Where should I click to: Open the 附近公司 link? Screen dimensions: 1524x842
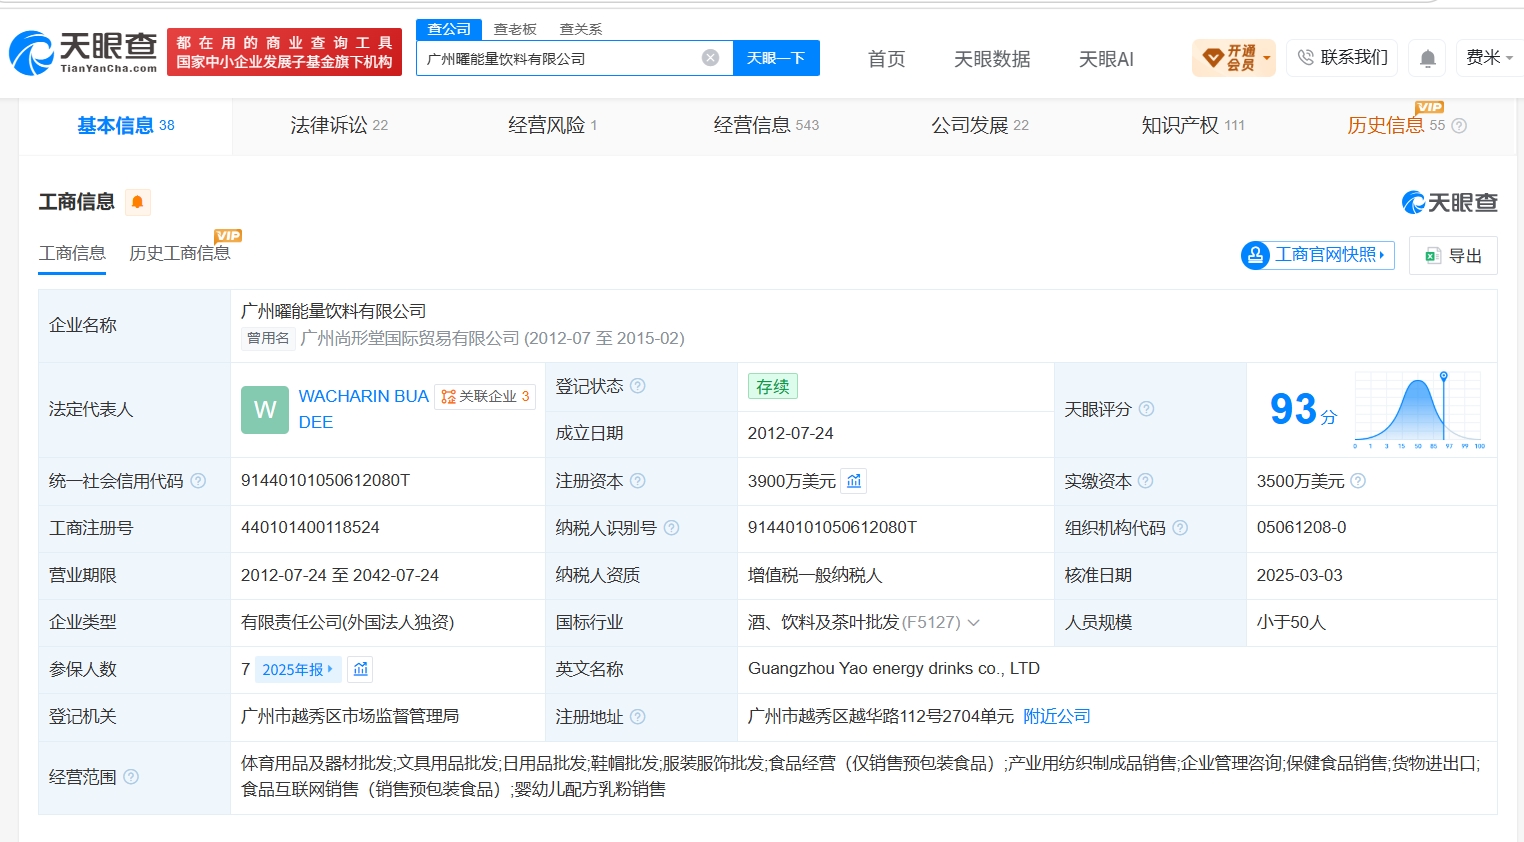[1057, 716]
